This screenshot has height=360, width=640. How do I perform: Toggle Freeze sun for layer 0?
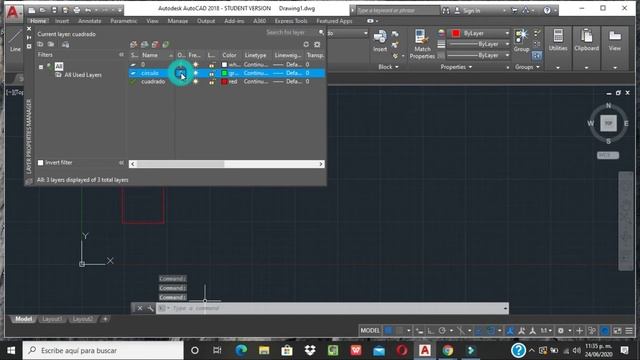[x=196, y=64]
